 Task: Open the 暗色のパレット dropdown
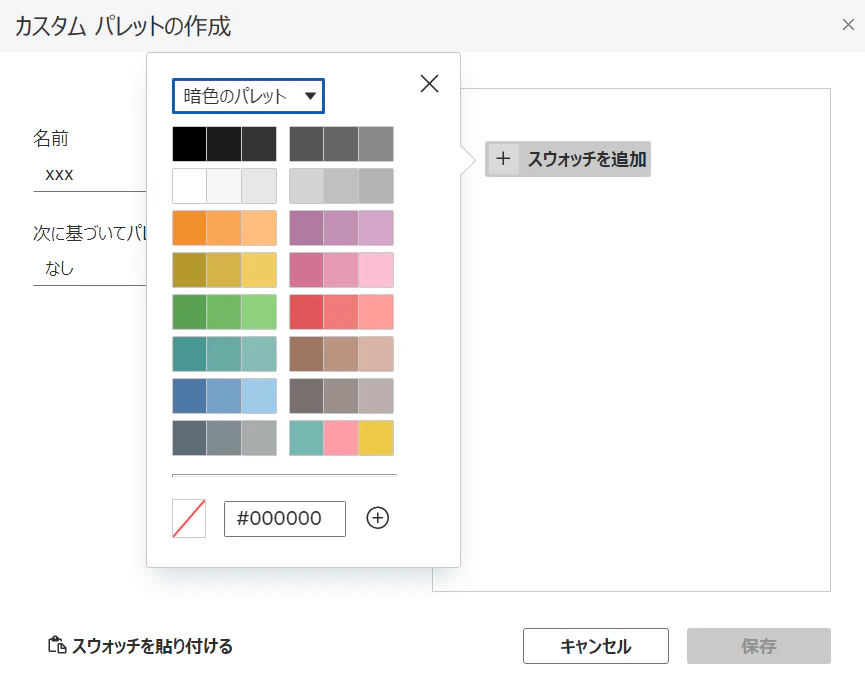[248, 96]
